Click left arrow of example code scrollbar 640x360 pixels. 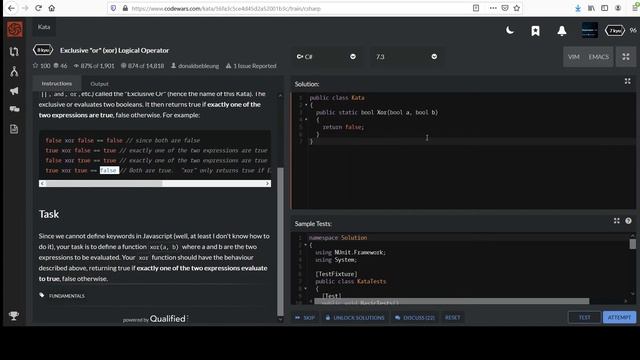42,183
